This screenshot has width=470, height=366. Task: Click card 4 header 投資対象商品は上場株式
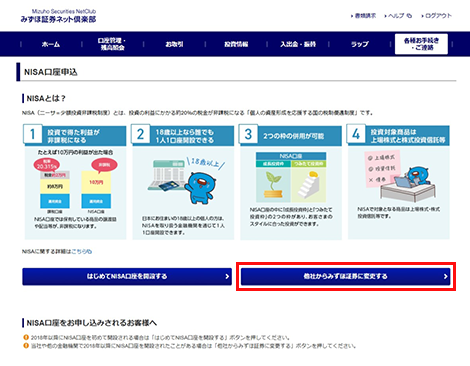tap(399, 135)
